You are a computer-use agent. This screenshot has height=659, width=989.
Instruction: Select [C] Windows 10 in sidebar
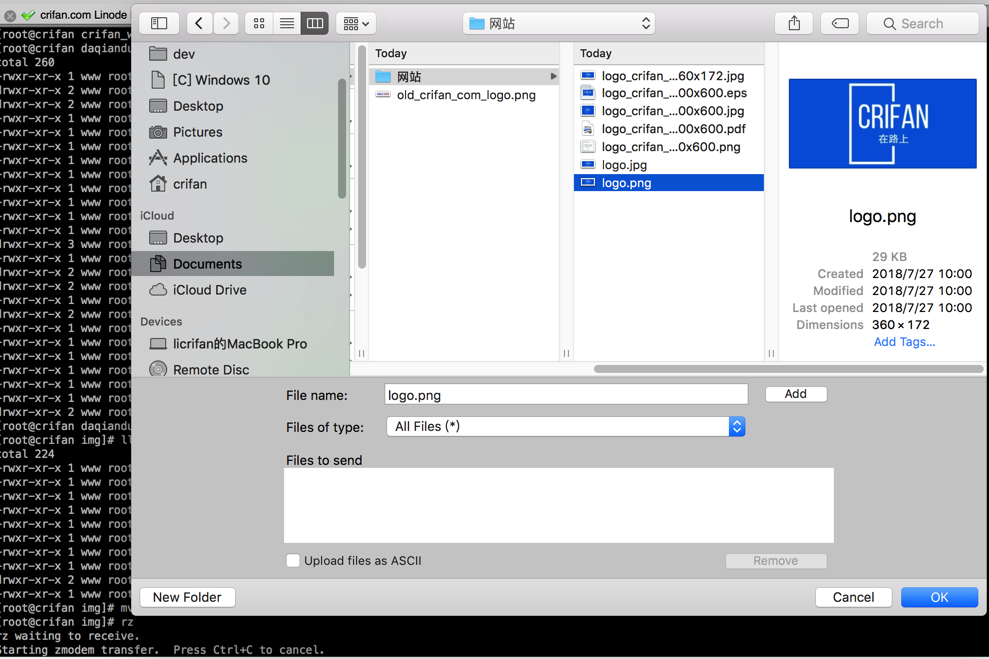click(x=233, y=80)
